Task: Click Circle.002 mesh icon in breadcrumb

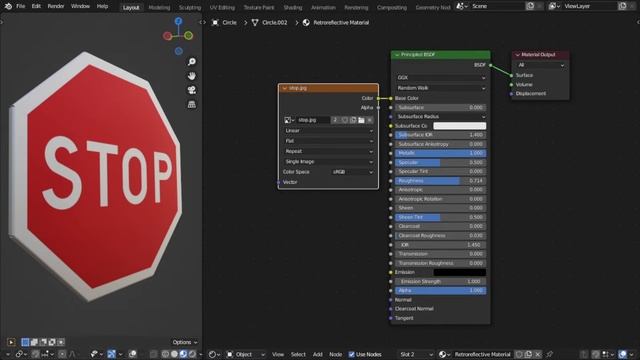Action: tap(255, 22)
